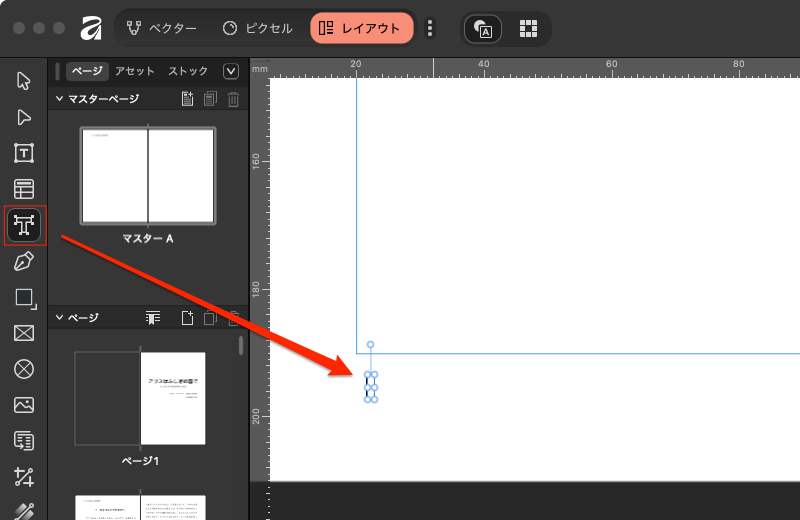This screenshot has width=800, height=520.
Task: Choose the Place Image tool
Action: tap(24, 405)
